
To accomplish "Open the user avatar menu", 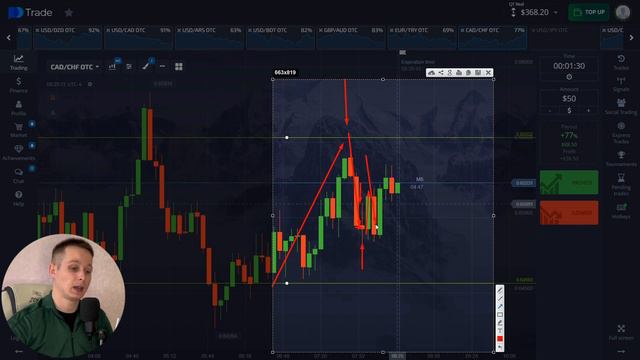I will pos(623,12).
